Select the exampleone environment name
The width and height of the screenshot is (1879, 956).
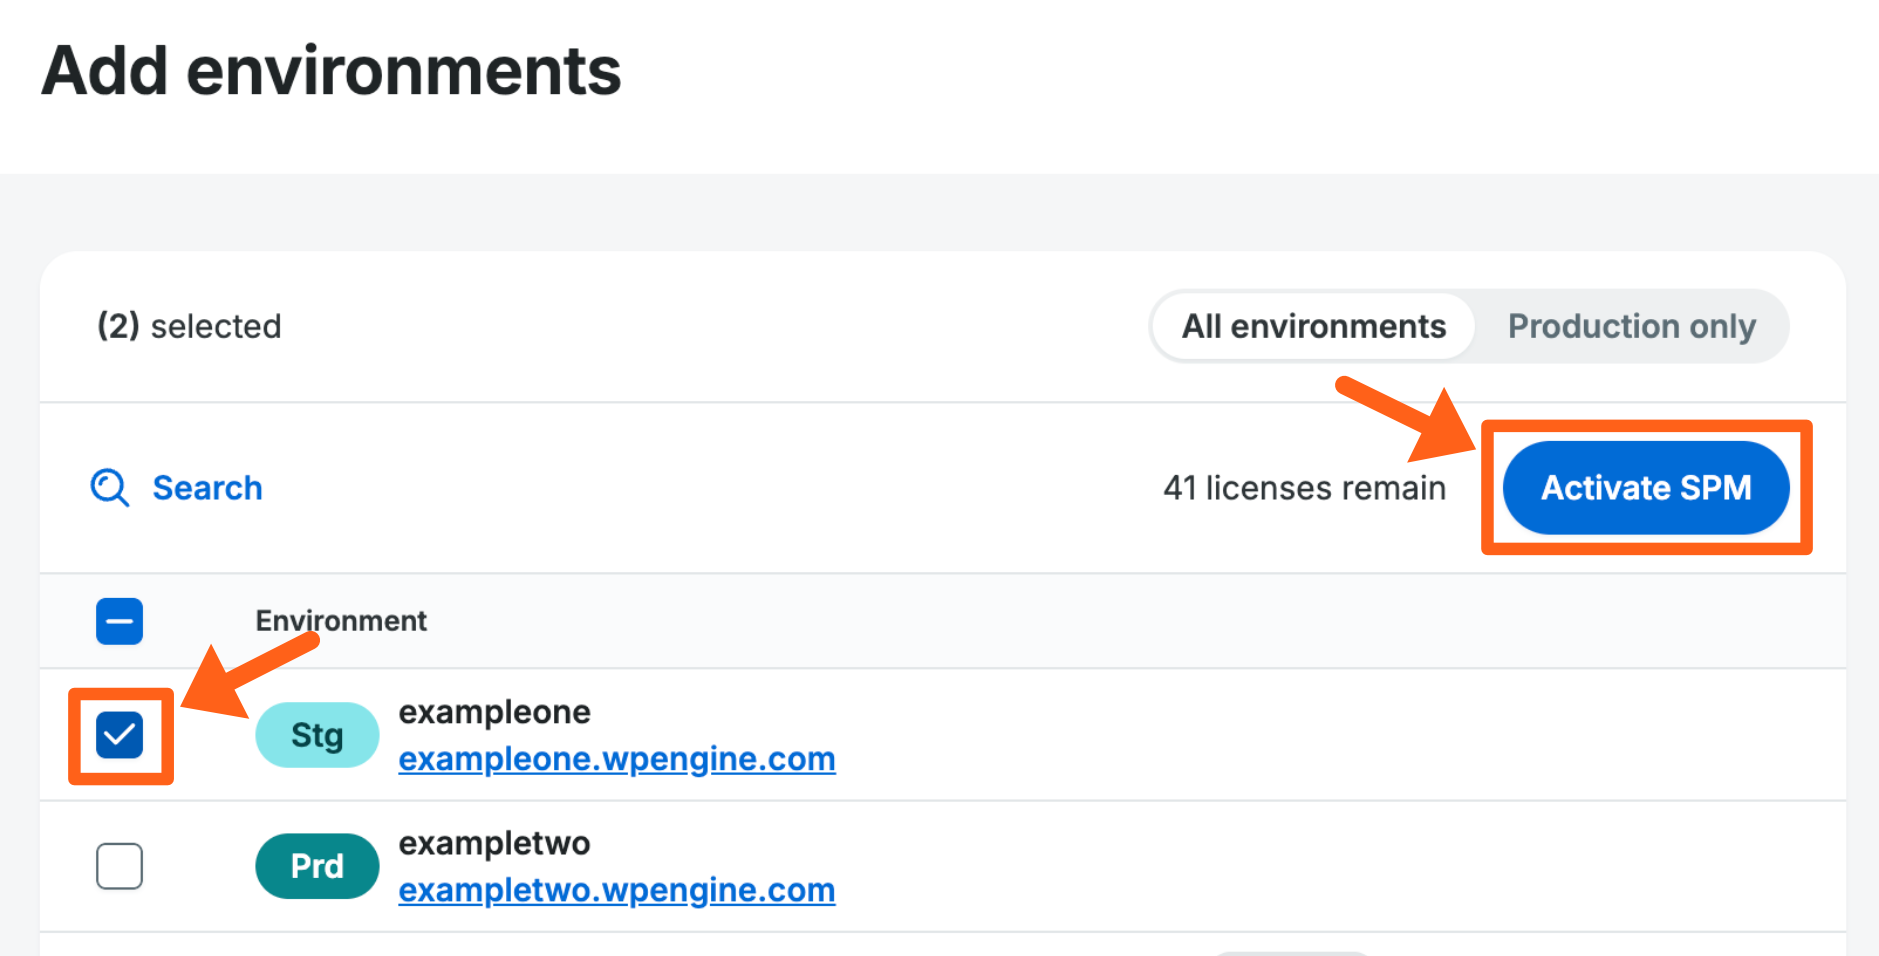(x=494, y=712)
